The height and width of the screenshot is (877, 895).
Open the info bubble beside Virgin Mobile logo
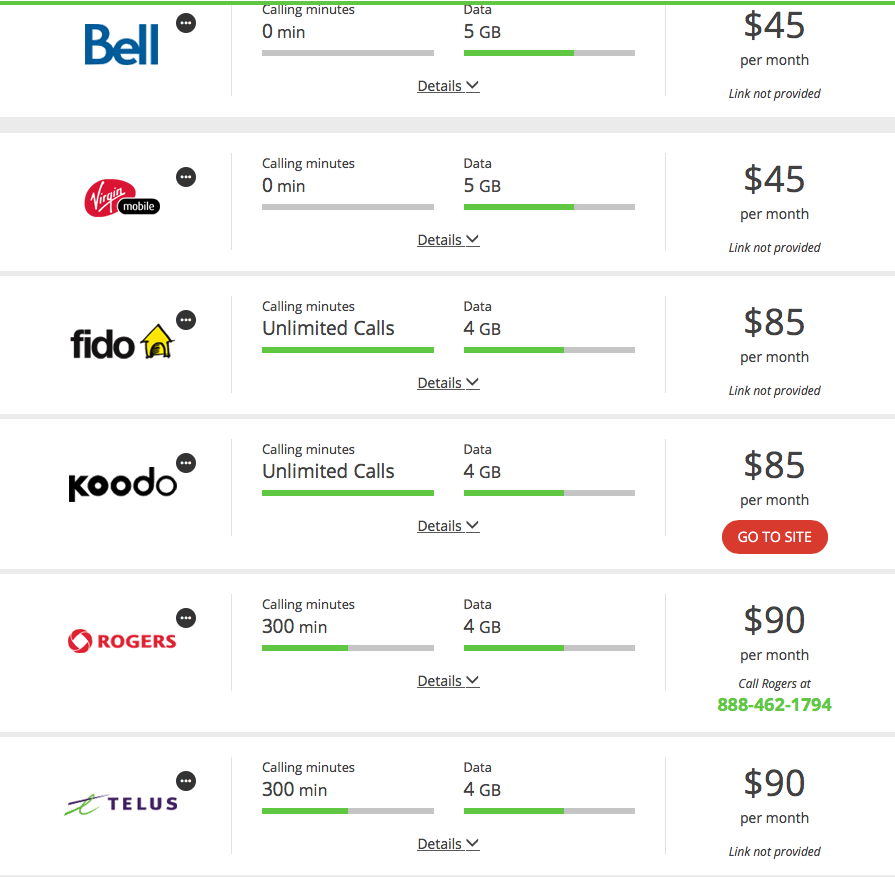[186, 177]
